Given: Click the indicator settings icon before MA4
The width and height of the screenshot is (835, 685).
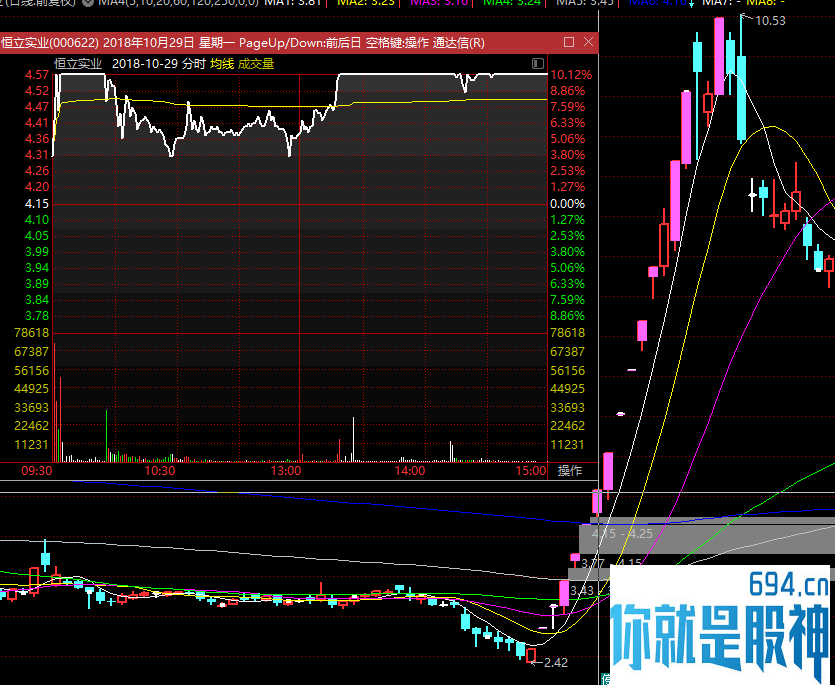Looking at the screenshot, I should [88, 3].
